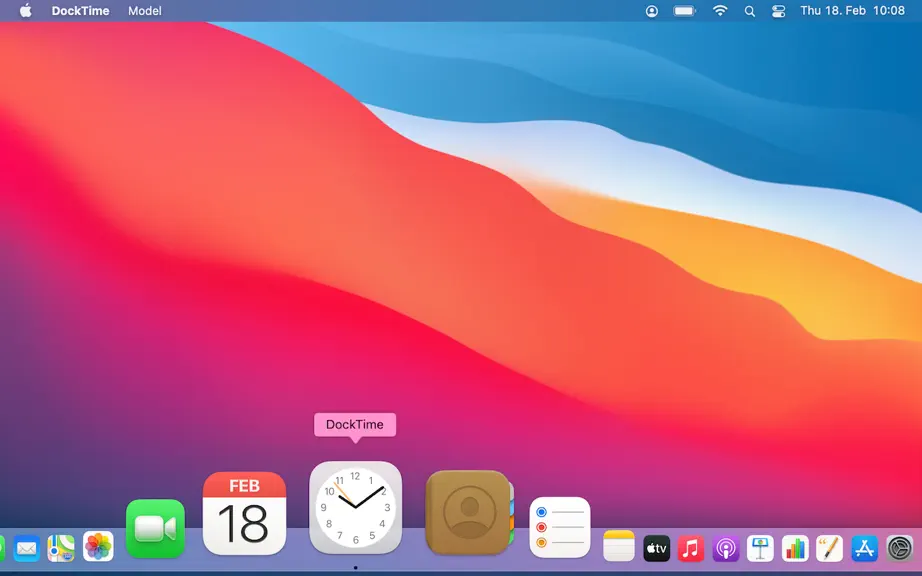The image size is (922, 576).
Task: Open the Wi-Fi status menu
Action: pyautogui.click(x=720, y=11)
